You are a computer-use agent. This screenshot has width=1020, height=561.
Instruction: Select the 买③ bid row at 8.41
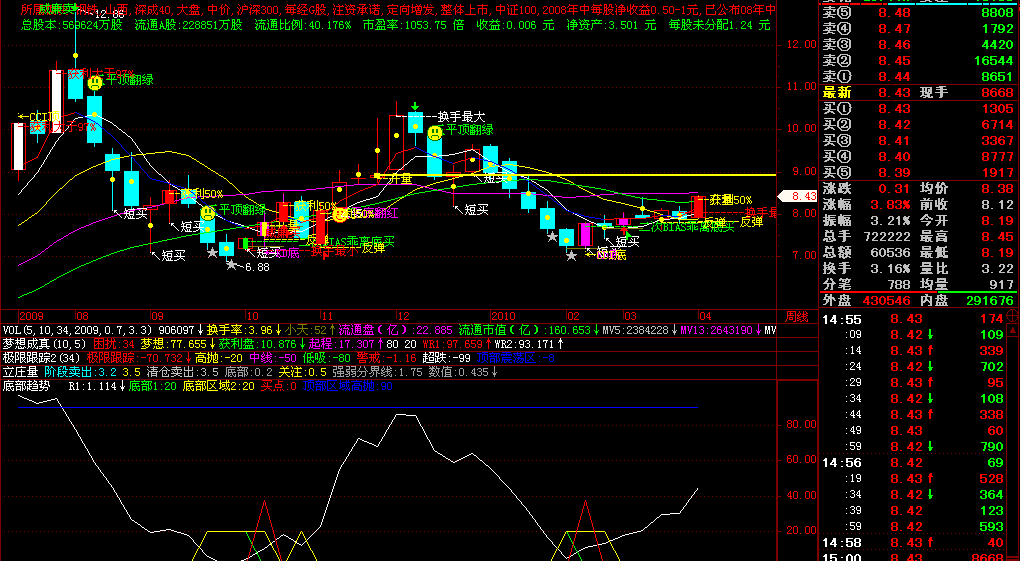(918, 141)
